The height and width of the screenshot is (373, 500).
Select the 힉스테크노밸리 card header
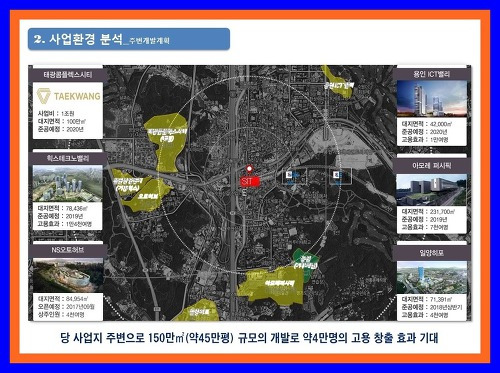pos(68,158)
